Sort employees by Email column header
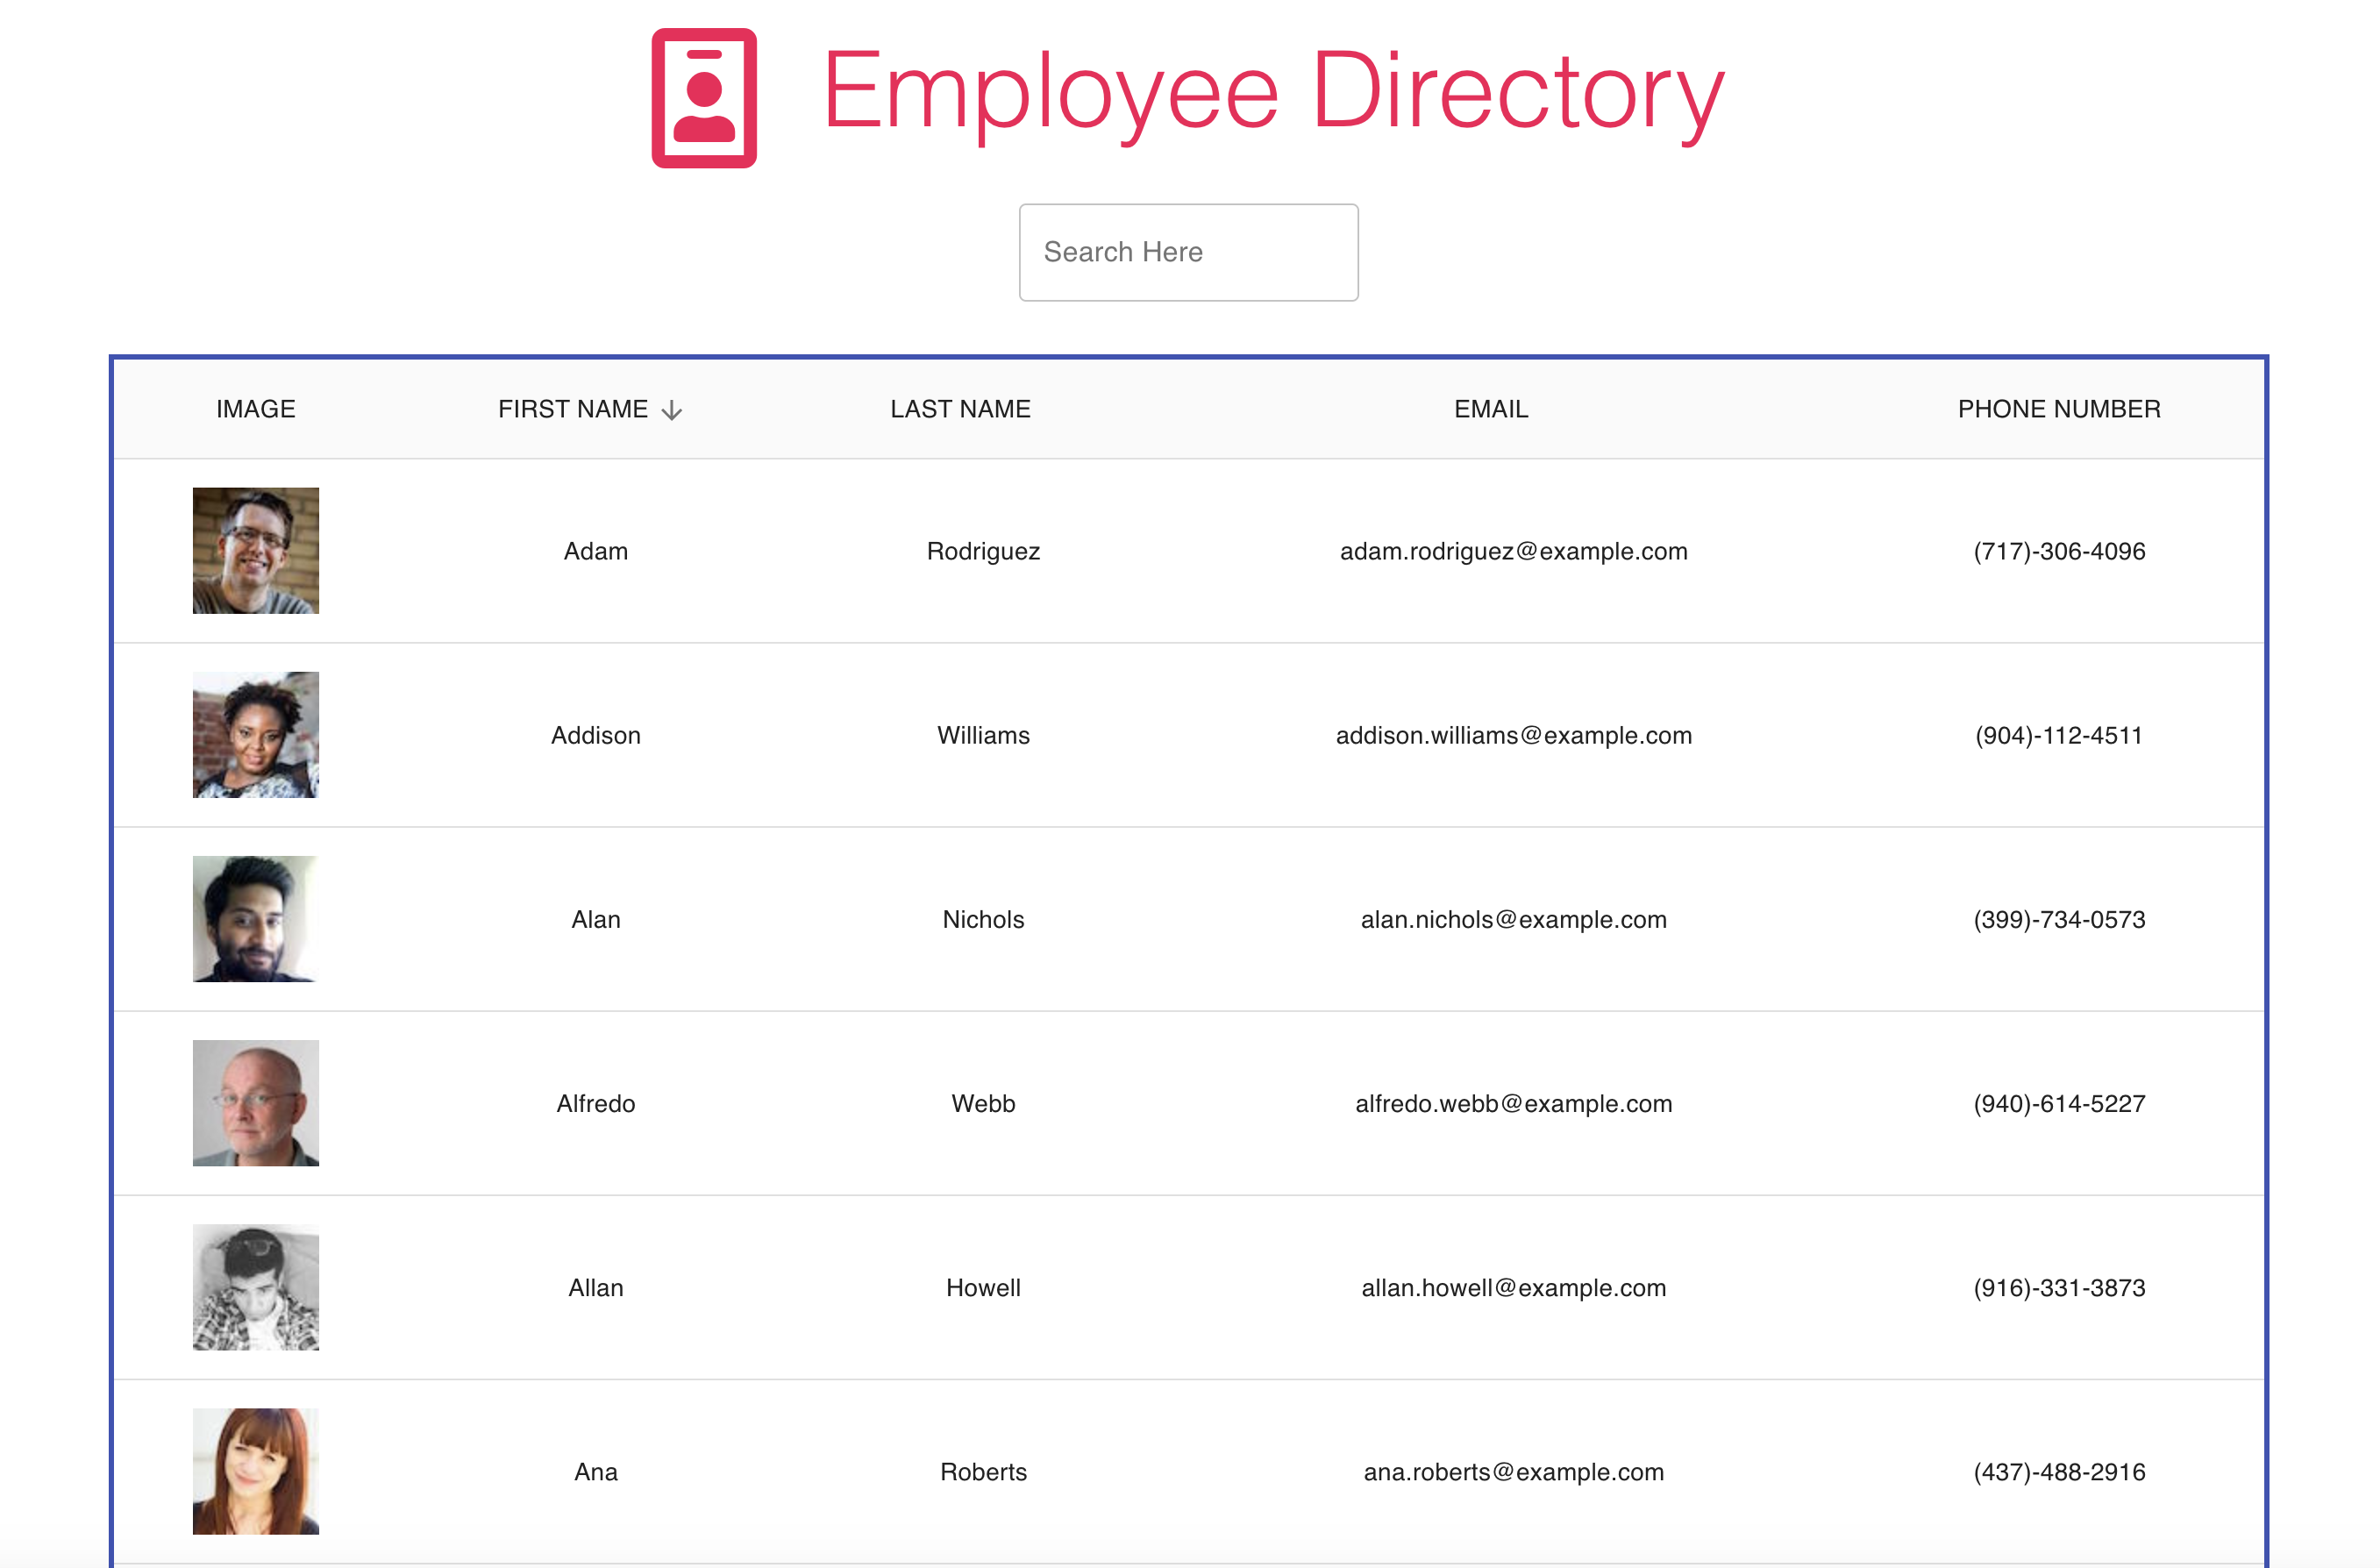 [1490, 409]
